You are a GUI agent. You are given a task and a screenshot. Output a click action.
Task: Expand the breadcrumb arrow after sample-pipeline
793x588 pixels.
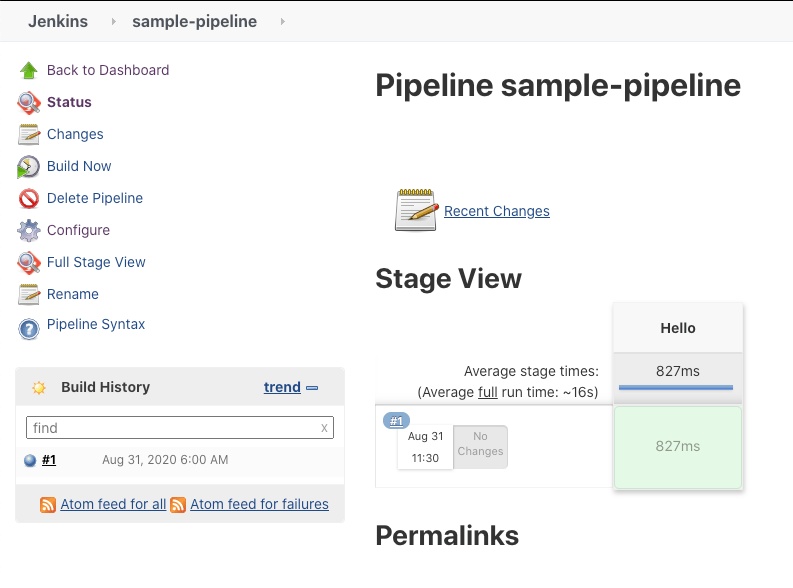[283, 21]
